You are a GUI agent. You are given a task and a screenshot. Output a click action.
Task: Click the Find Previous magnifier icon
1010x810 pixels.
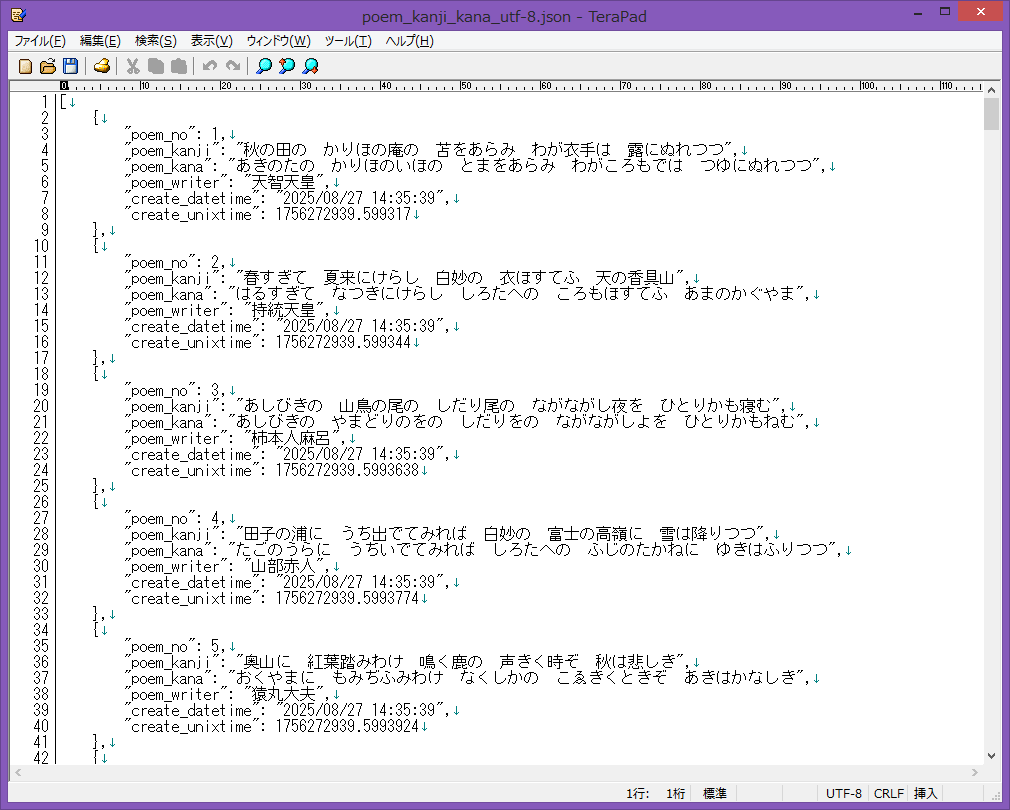pos(287,66)
